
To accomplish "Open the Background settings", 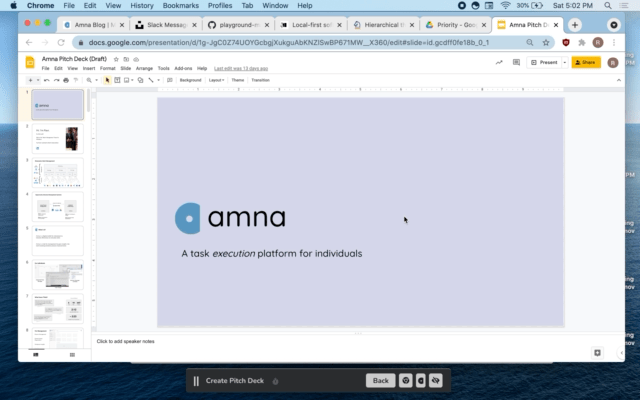I will point(191,80).
